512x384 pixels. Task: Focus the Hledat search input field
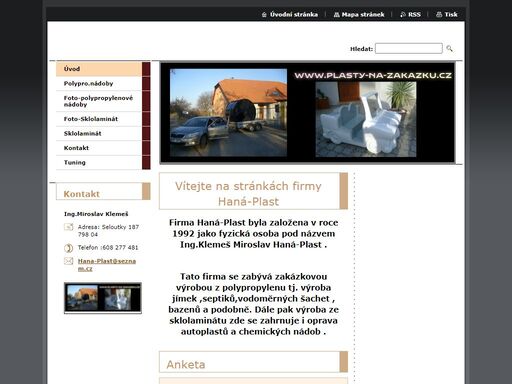click(x=409, y=48)
